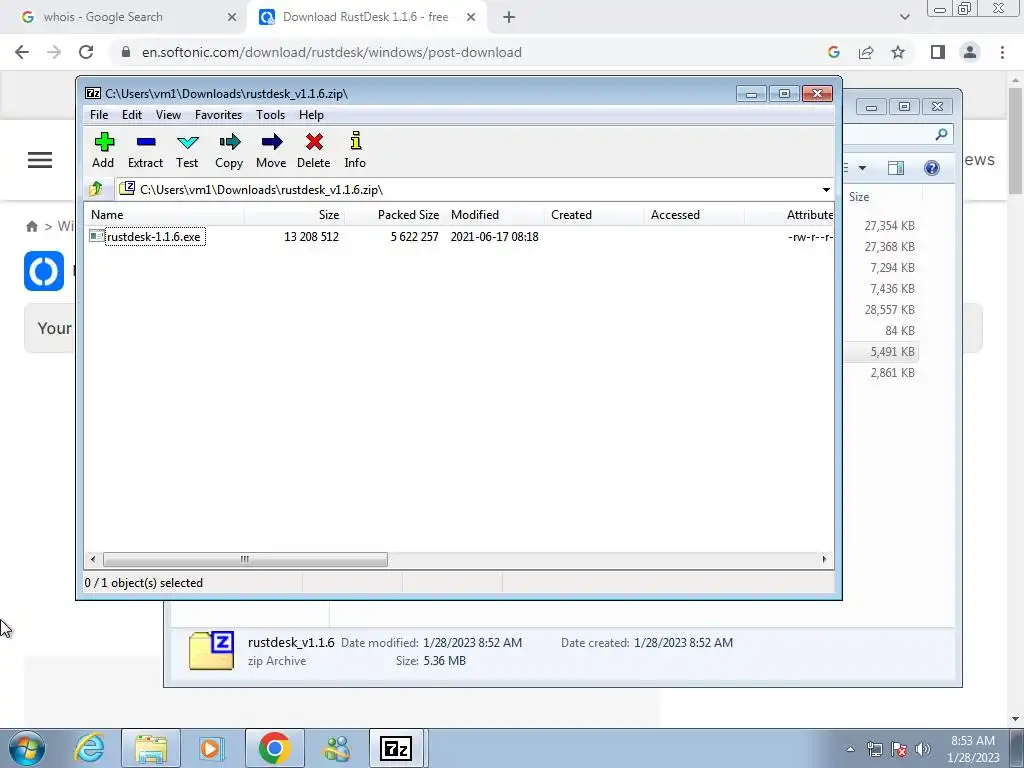
Task: Expand the 7-Zip address path dropdown
Action: (826, 190)
